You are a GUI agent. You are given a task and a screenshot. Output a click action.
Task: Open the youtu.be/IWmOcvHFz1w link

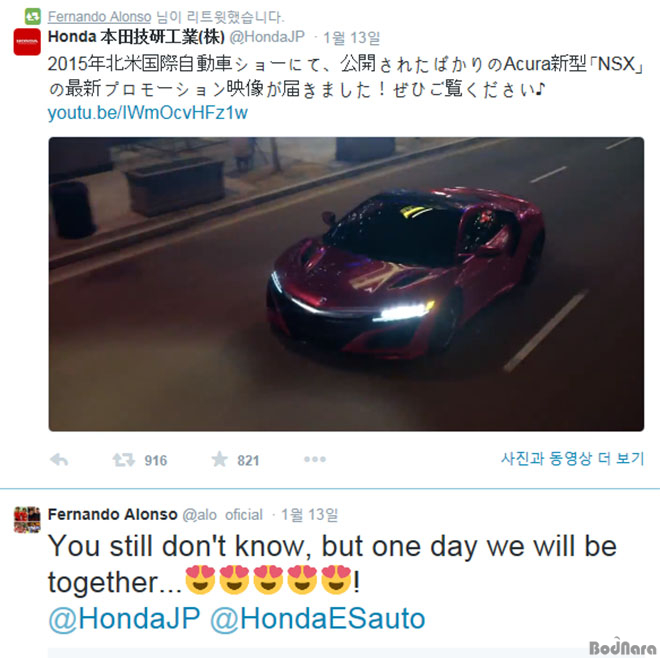(148, 113)
